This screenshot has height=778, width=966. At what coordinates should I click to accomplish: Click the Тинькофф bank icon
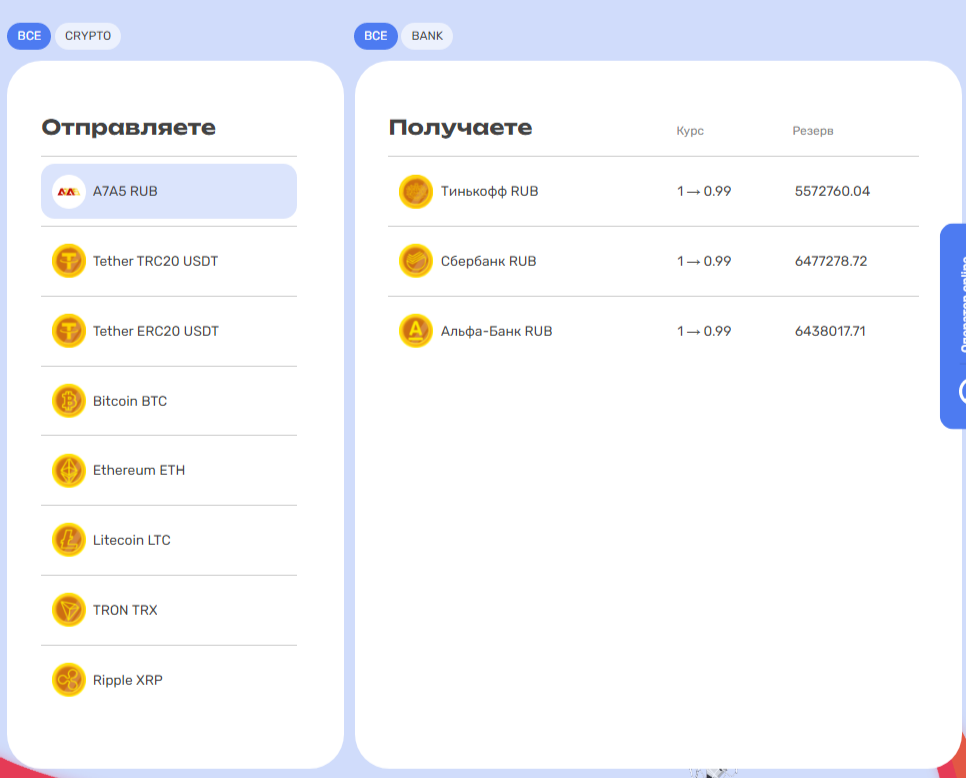pyautogui.click(x=416, y=192)
